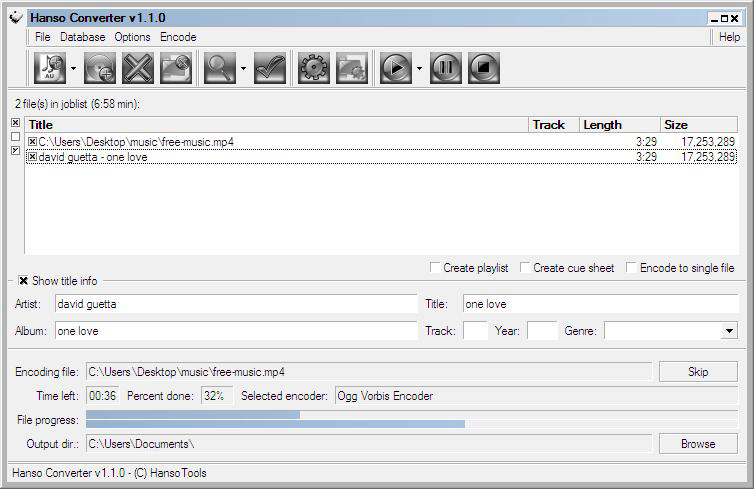The height and width of the screenshot is (489, 754).
Task: Click the lower total progress bar
Action: 412,424
